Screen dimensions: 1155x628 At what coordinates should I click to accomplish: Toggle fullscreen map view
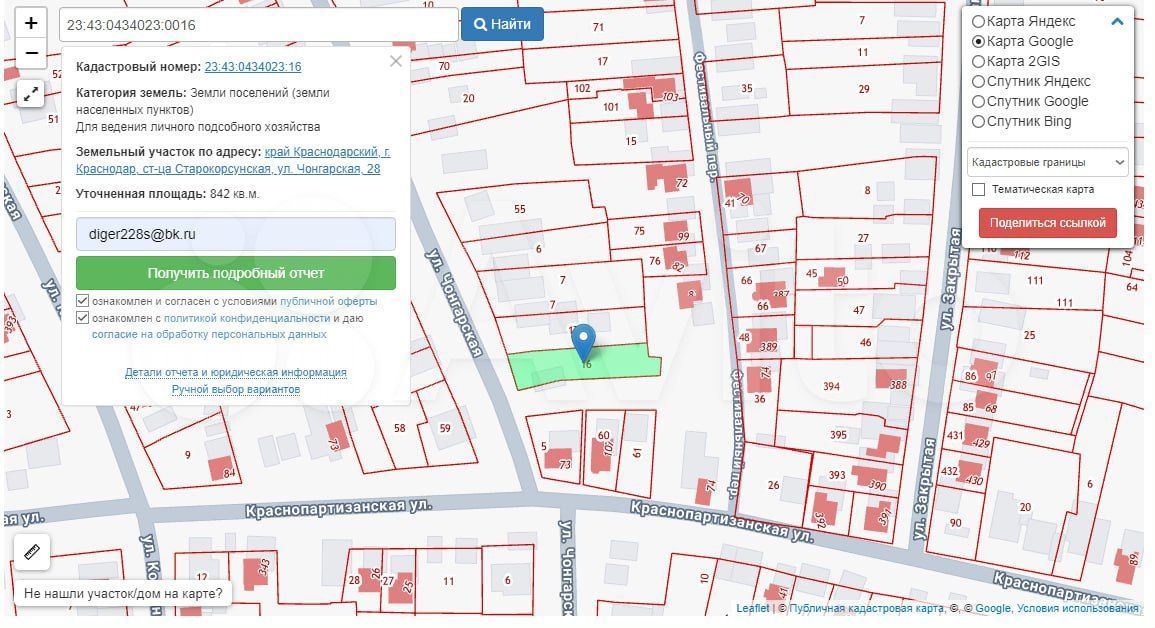point(31,94)
